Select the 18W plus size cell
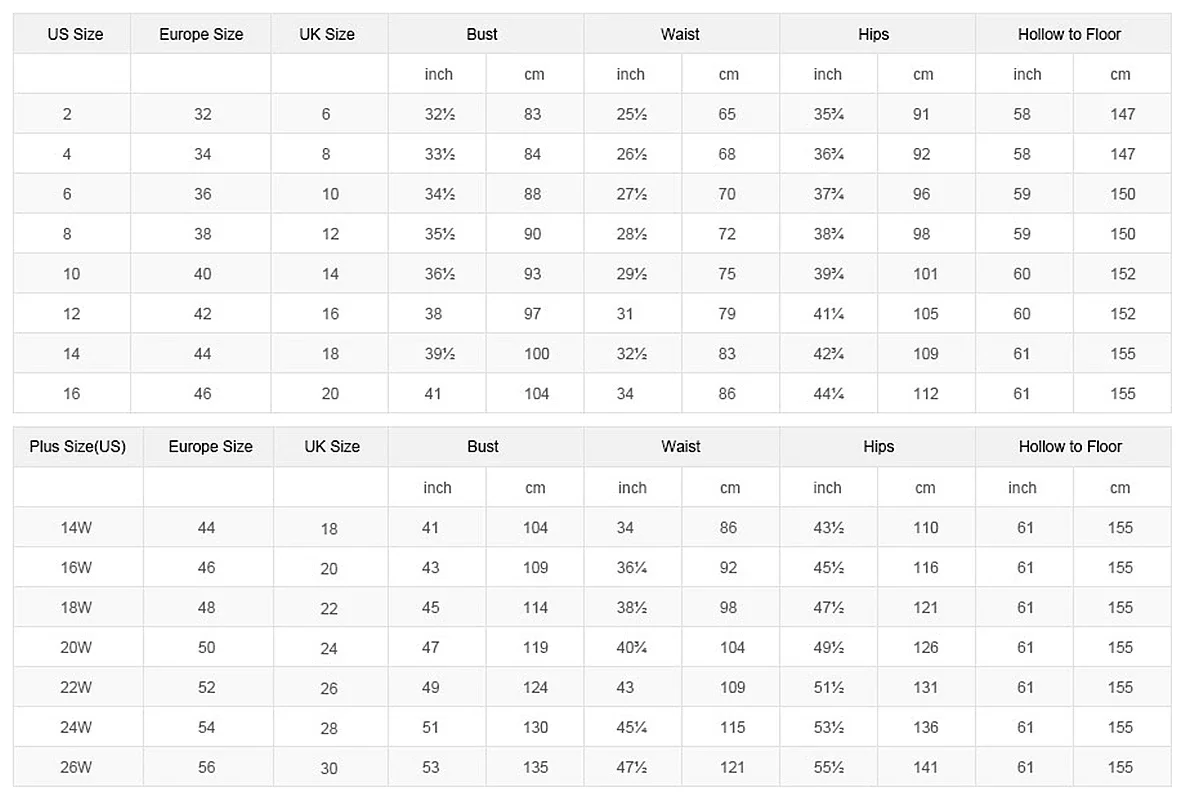Image resolution: width=1185 pixels, height=800 pixels. pos(76,608)
